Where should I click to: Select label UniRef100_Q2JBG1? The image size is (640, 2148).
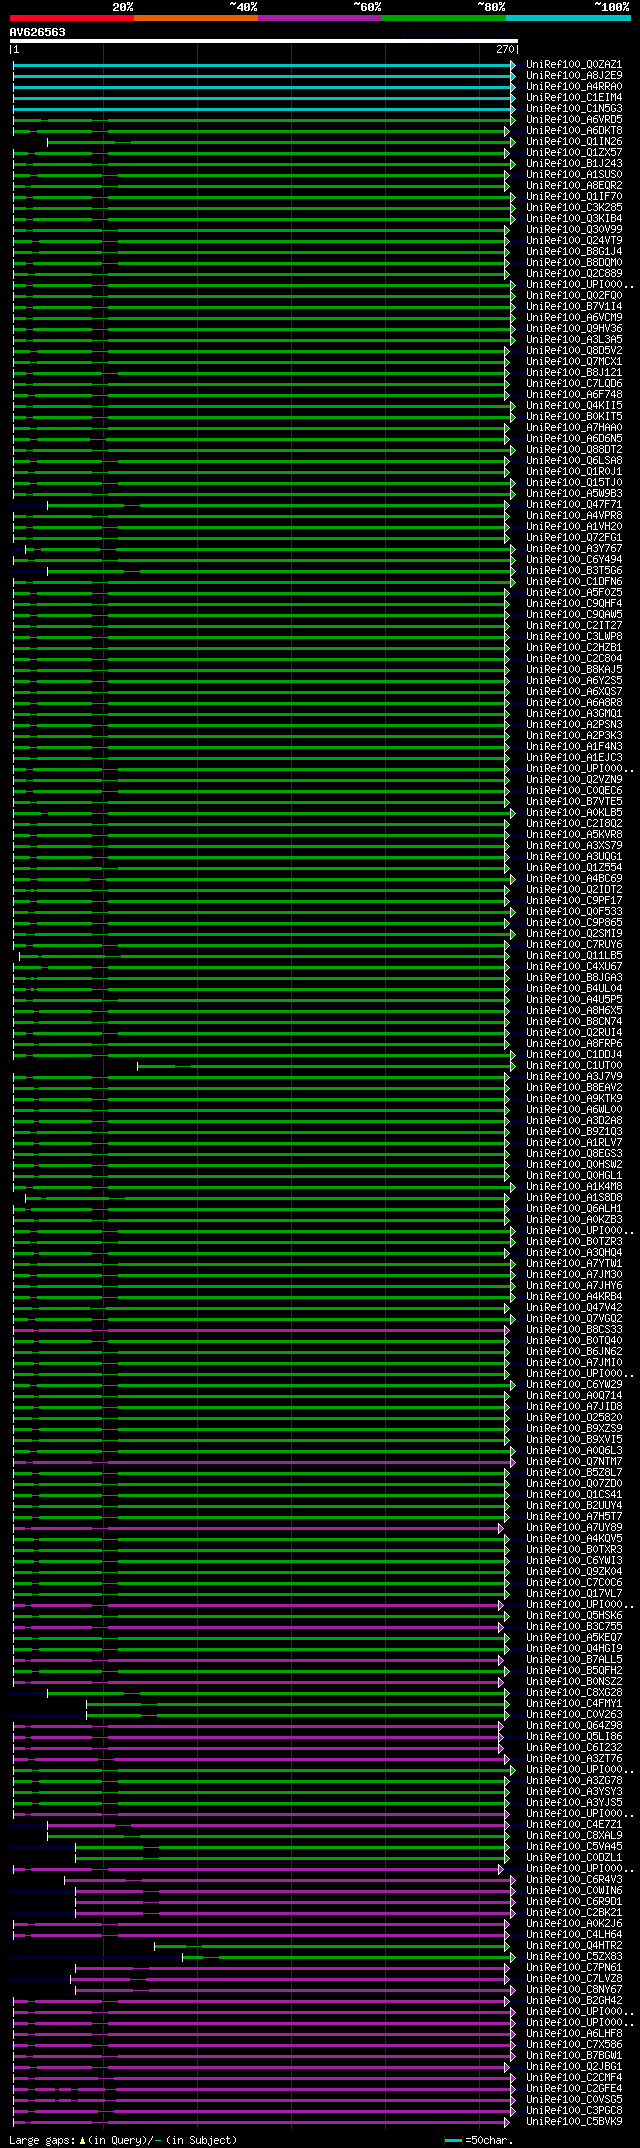point(574,2066)
